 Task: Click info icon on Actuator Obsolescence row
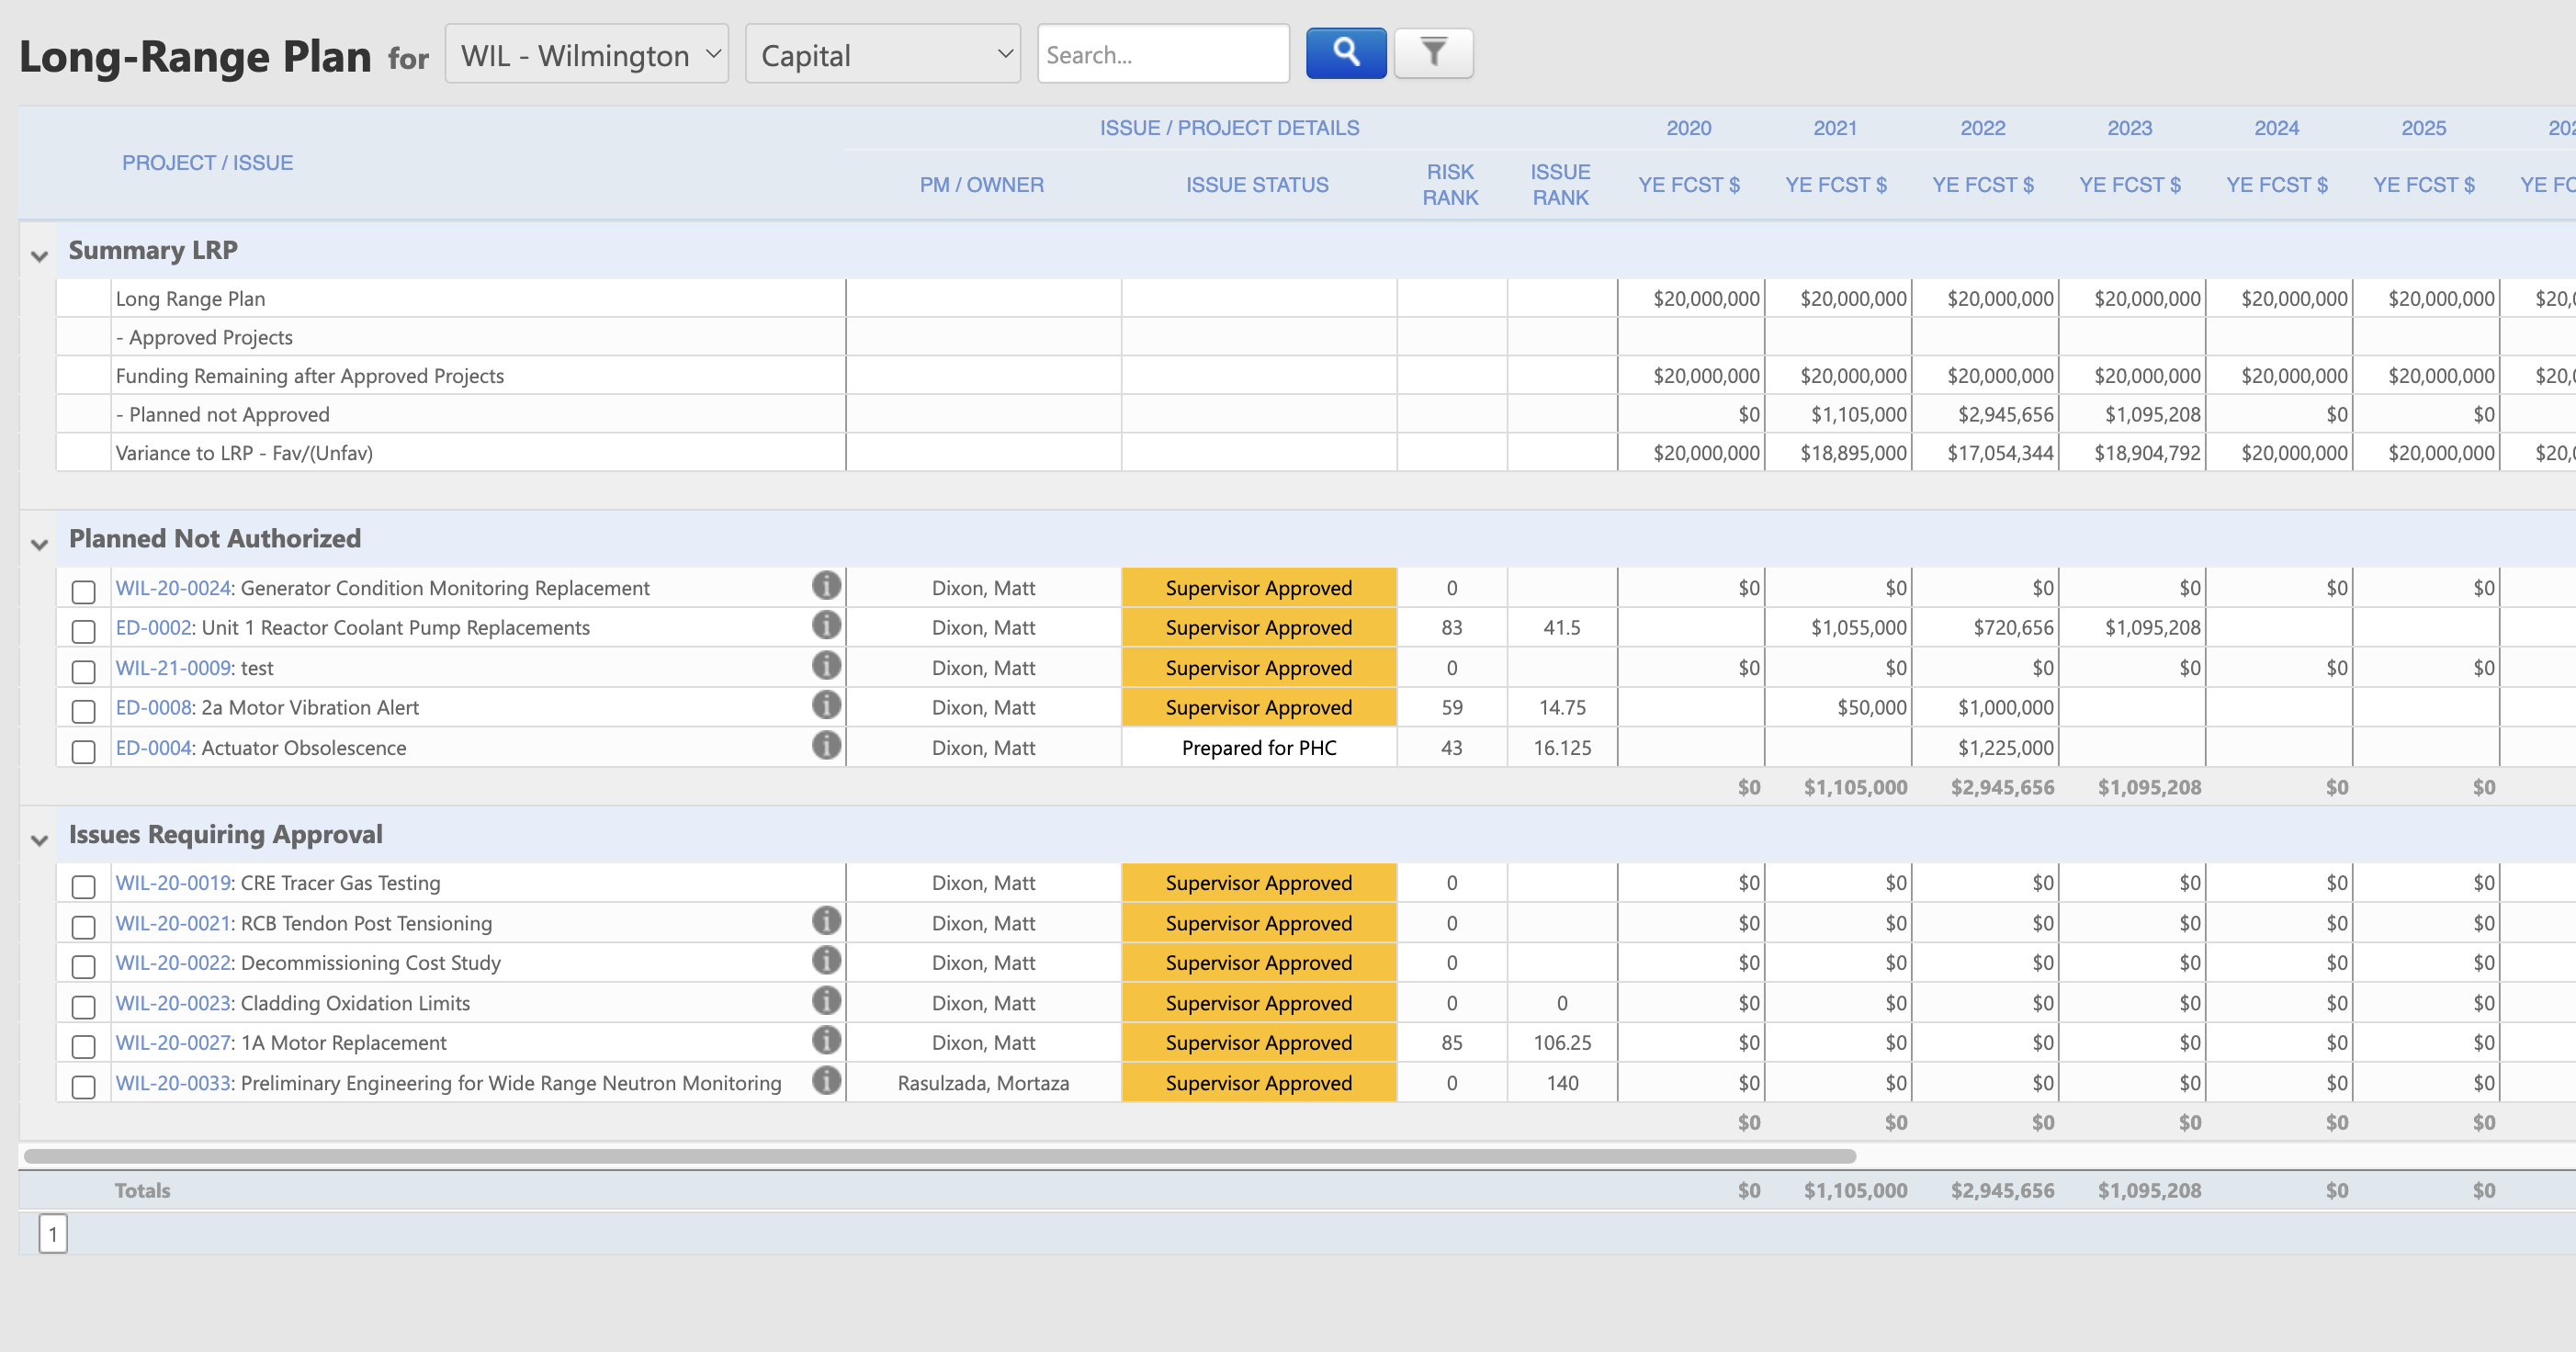(826, 746)
